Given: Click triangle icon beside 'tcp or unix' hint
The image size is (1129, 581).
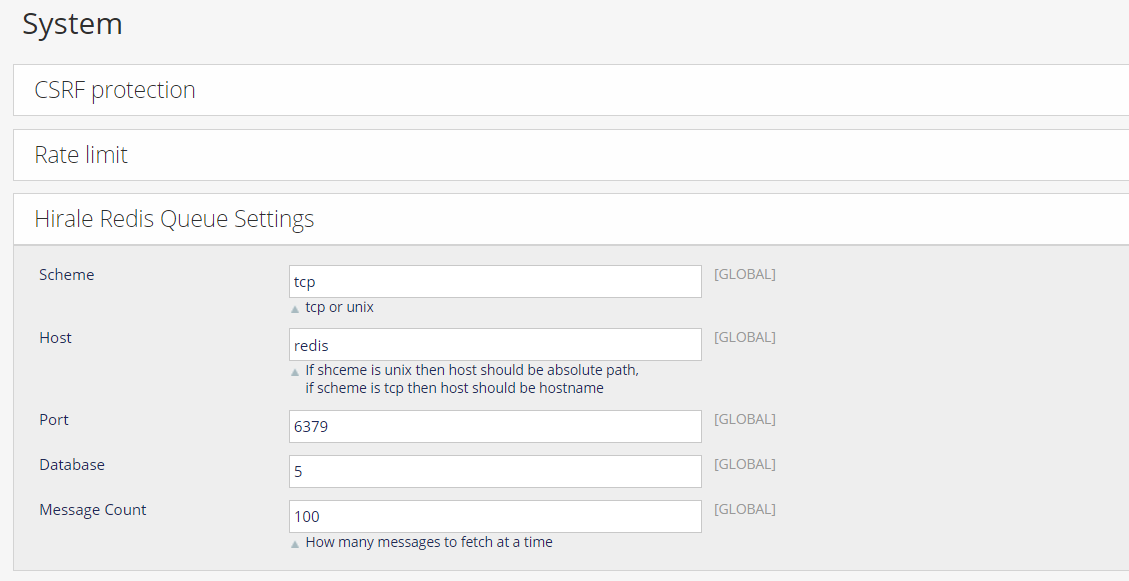Looking at the screenshot, I should coord(295,309).
